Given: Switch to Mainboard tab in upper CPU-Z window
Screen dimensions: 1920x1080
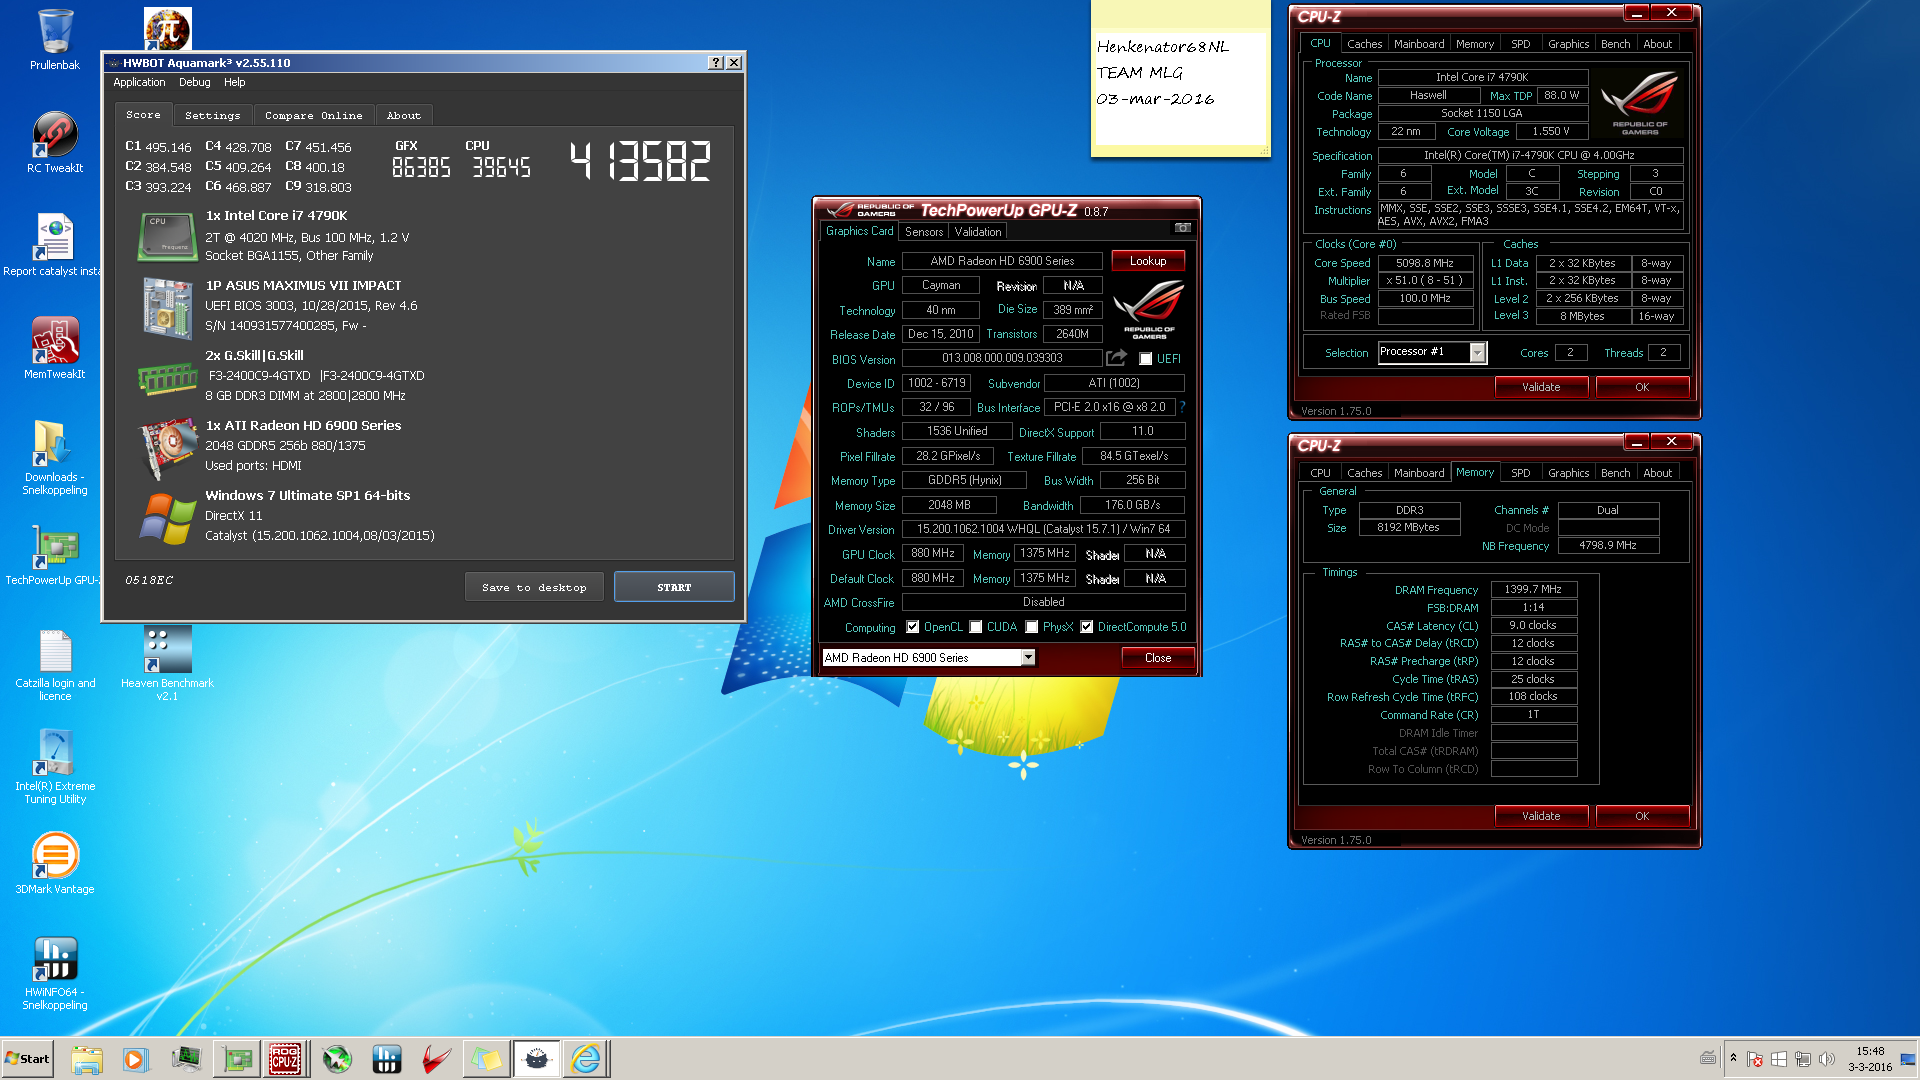Looking at the screenshot, I should click(x=1419, y=44).
